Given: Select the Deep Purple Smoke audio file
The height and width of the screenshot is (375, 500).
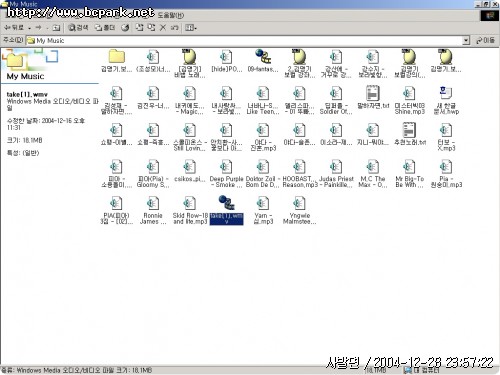Looking at the screenshot, I should click(226, 174).
